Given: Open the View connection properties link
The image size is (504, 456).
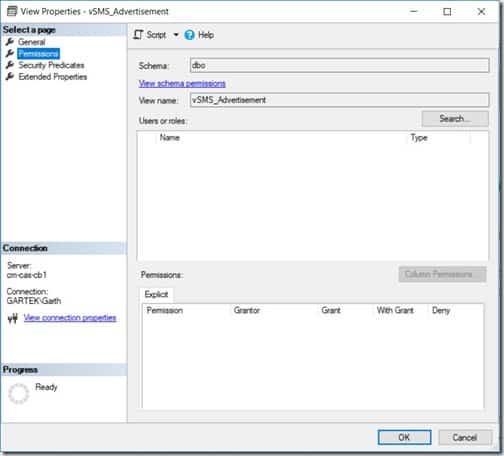Looking at the screenshot, I should (x=70, y=318).
